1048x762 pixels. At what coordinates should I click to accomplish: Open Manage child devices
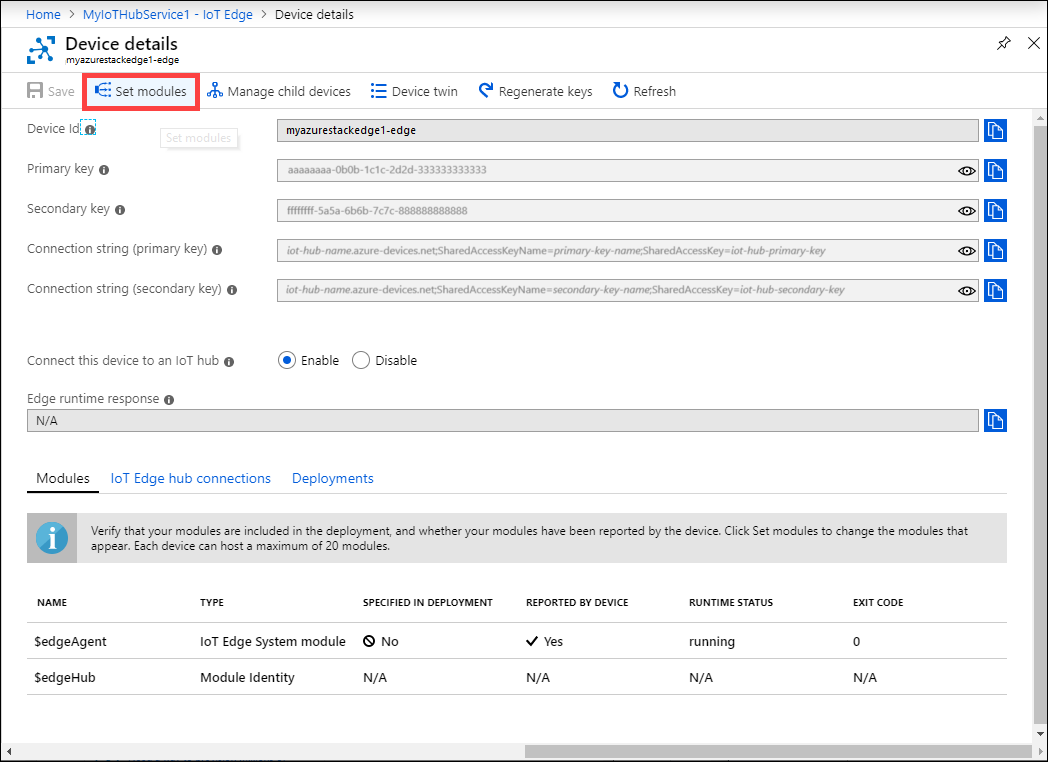(x=279, y=91)
